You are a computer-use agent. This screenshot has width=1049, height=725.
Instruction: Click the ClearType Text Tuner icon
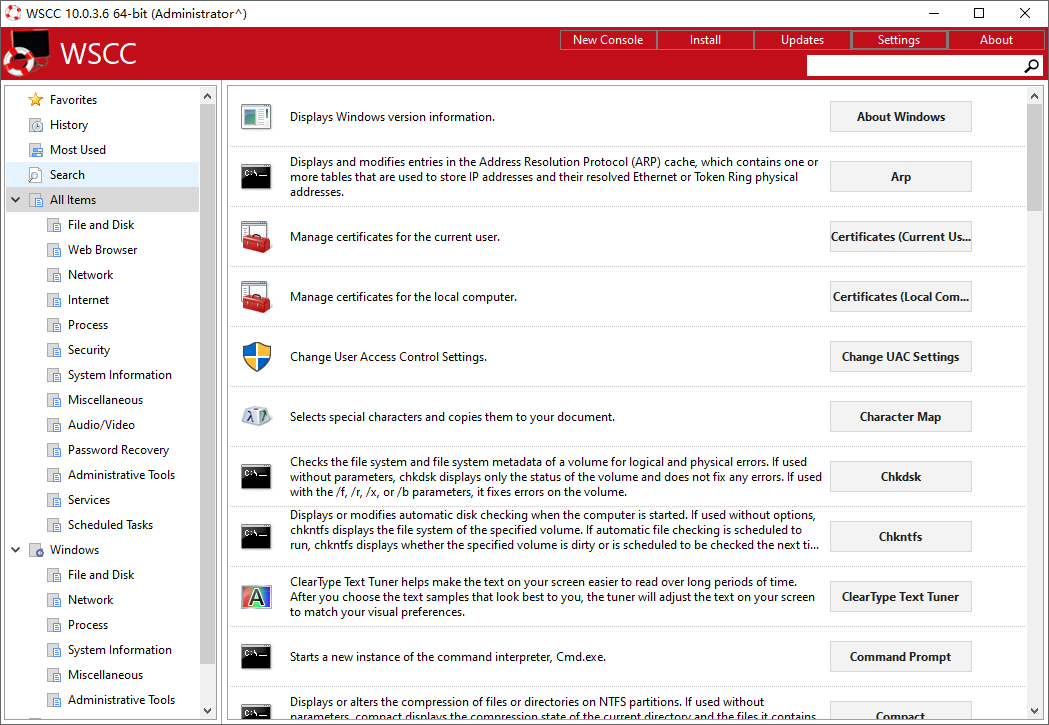pyautogui.click(x=256, y=597)
